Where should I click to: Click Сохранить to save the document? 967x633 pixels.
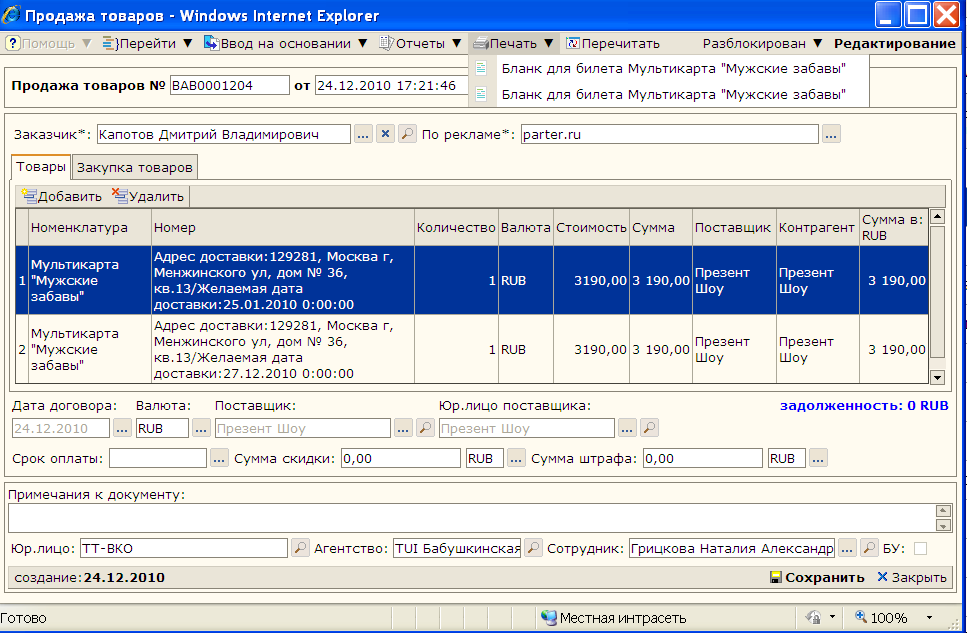tap(817, 577)
